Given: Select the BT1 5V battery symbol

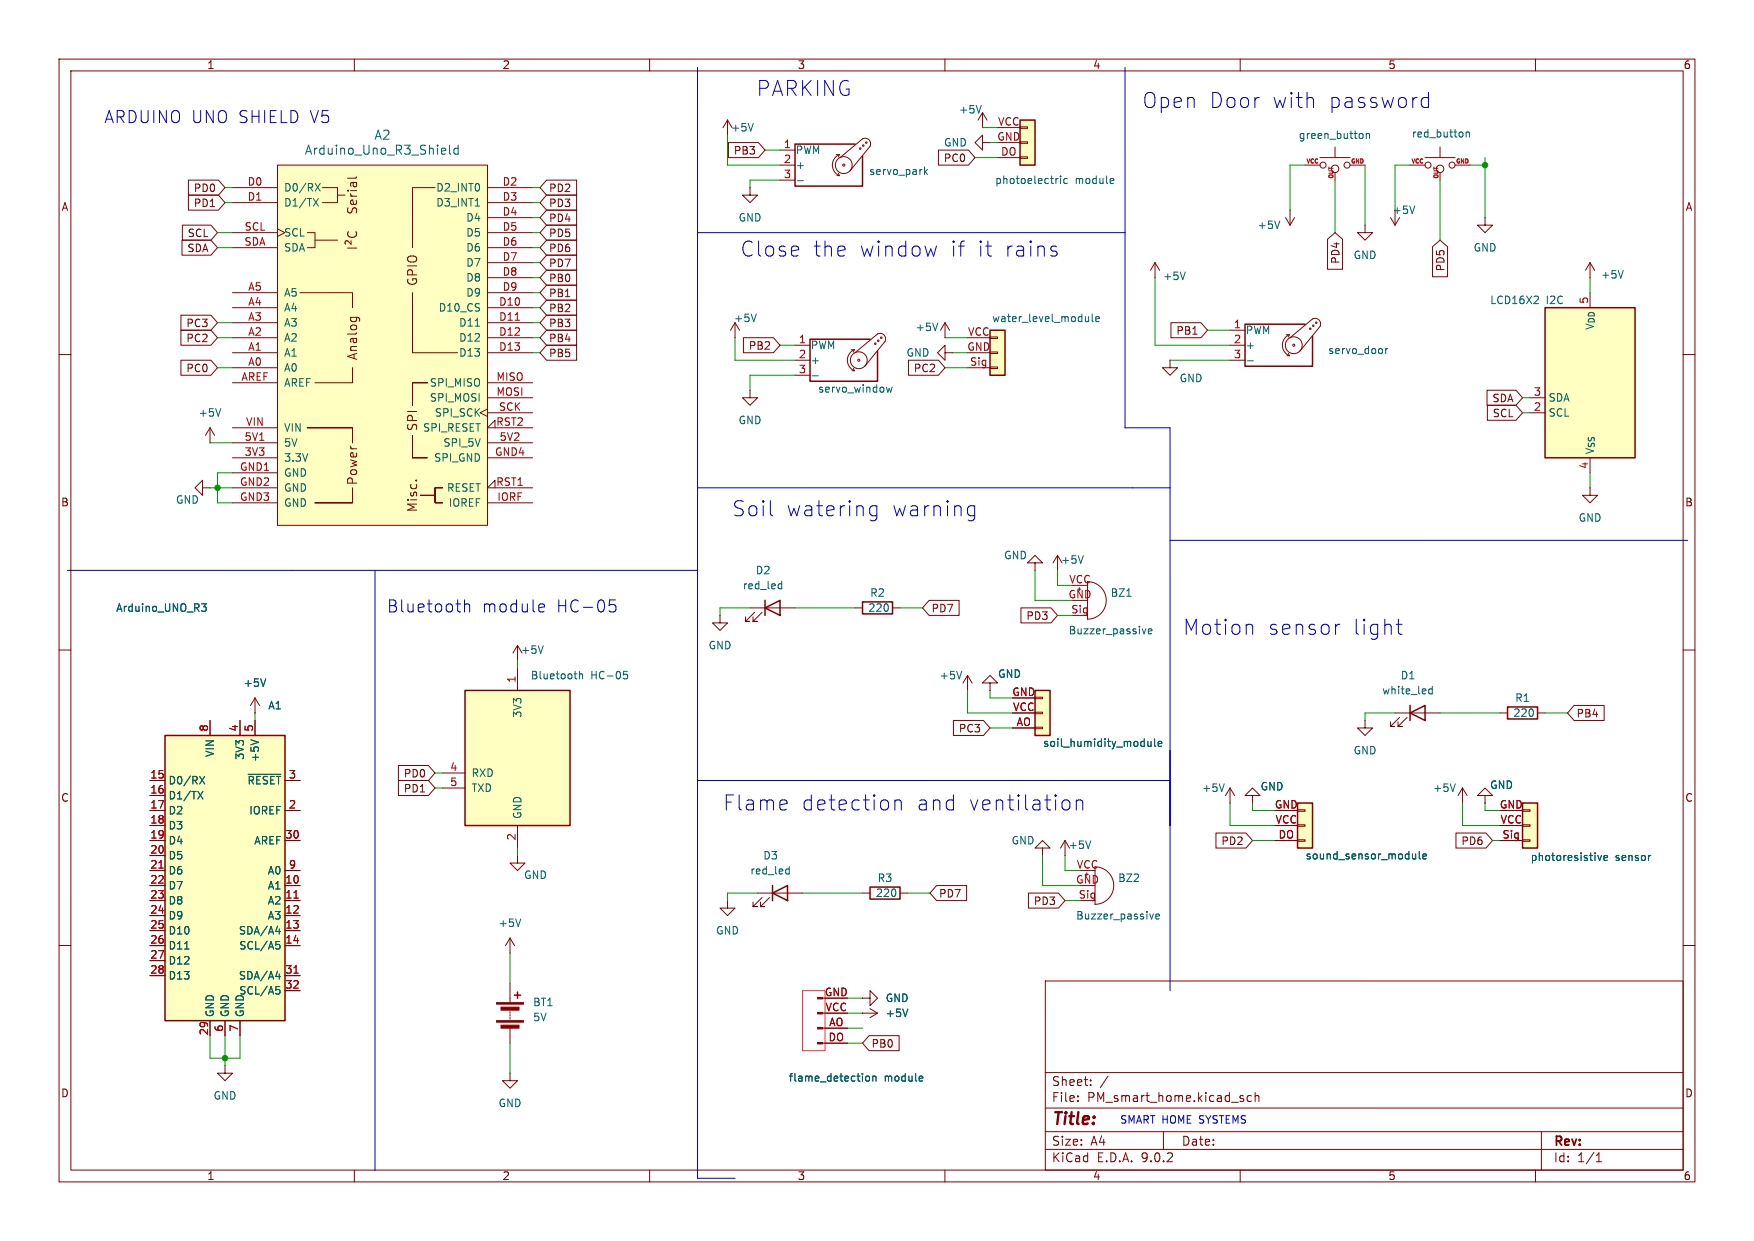Looking at the screenshot, I should [510, 1012].
